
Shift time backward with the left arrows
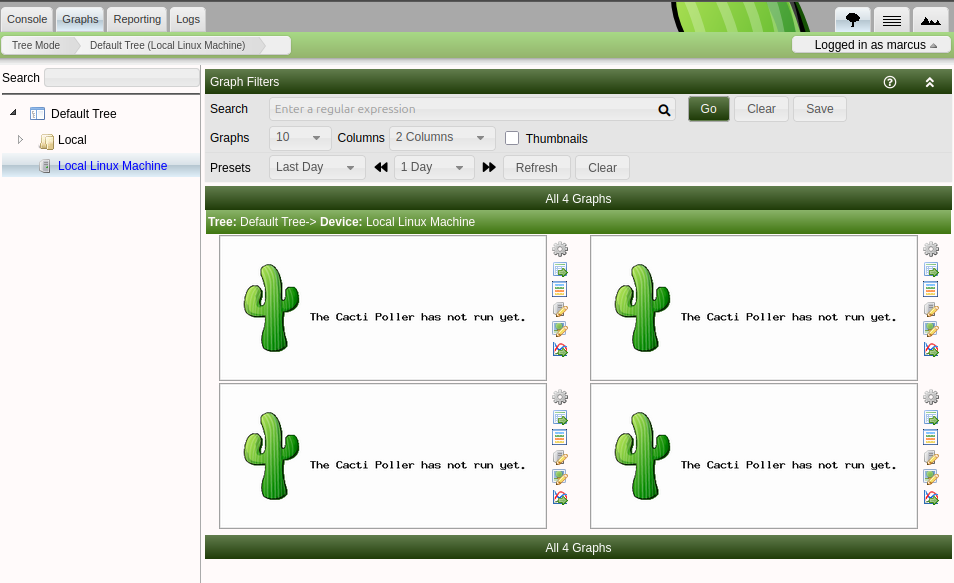pyautogui.click(x=381, y=167)
